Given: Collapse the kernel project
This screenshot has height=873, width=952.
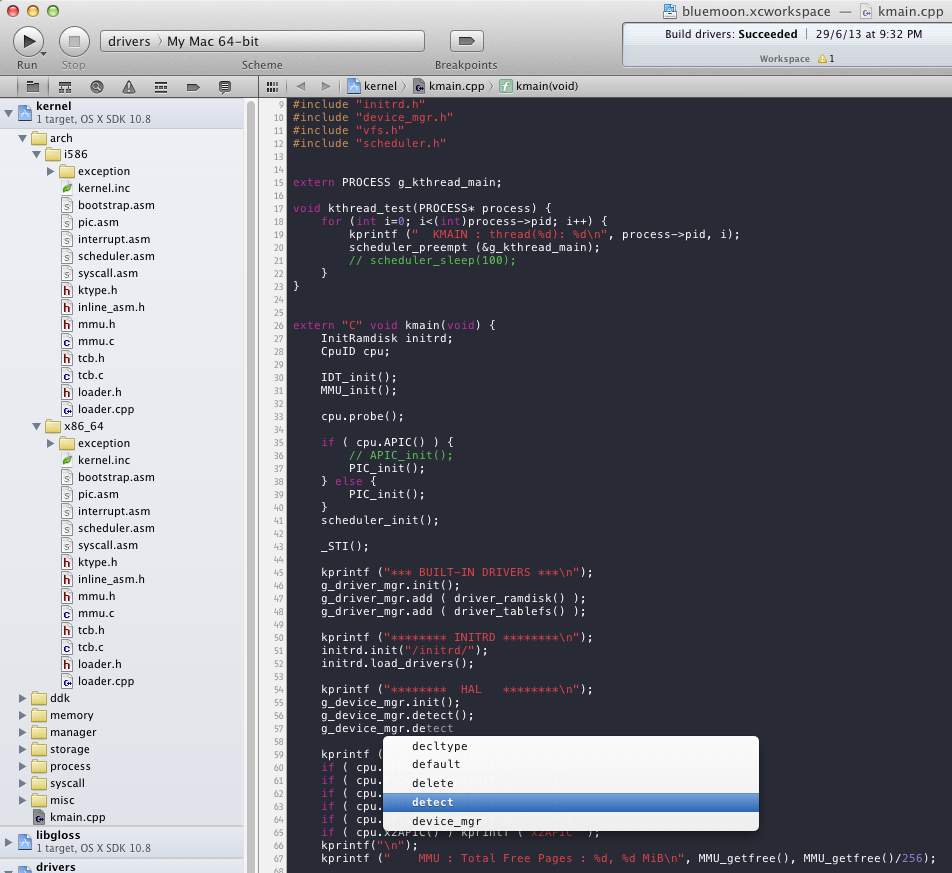Looking at the screenshot, I should (8, 112).
